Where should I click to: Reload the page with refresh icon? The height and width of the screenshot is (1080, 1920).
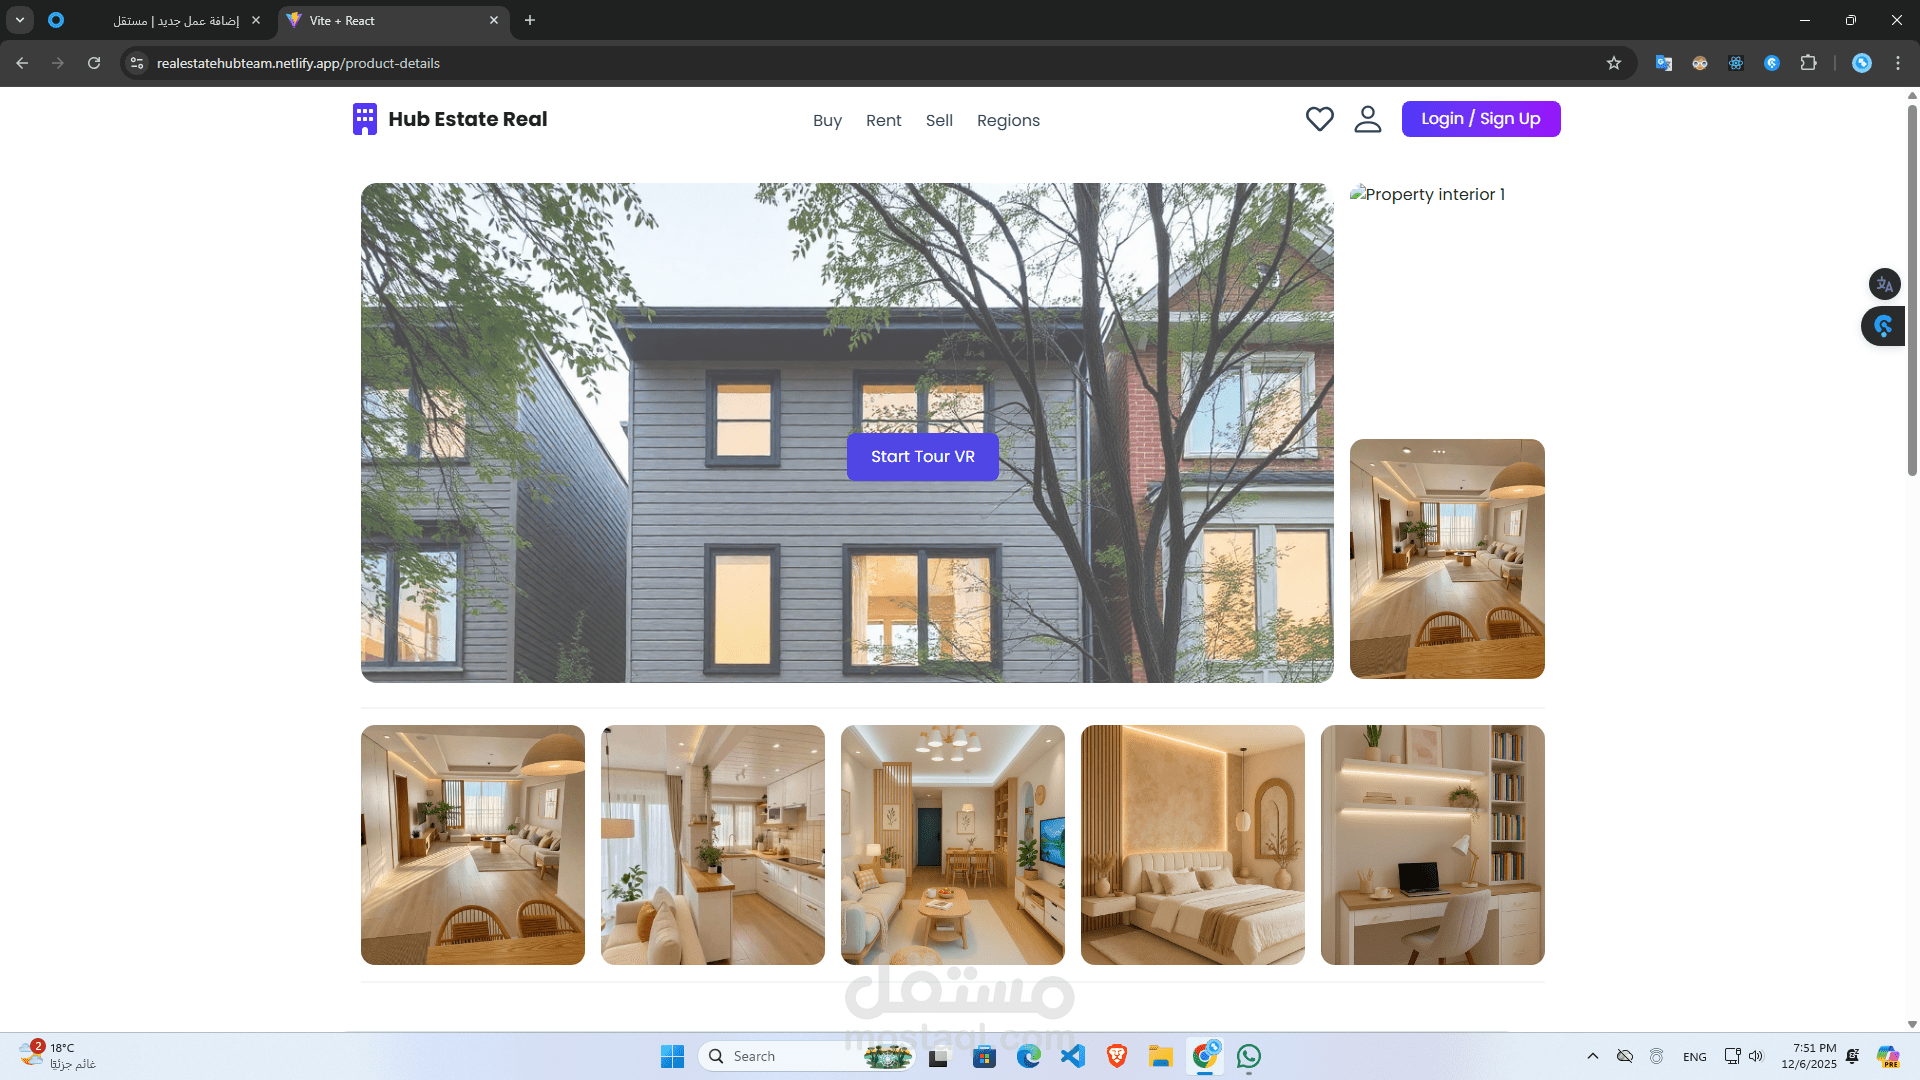click(x=94, y=63)
